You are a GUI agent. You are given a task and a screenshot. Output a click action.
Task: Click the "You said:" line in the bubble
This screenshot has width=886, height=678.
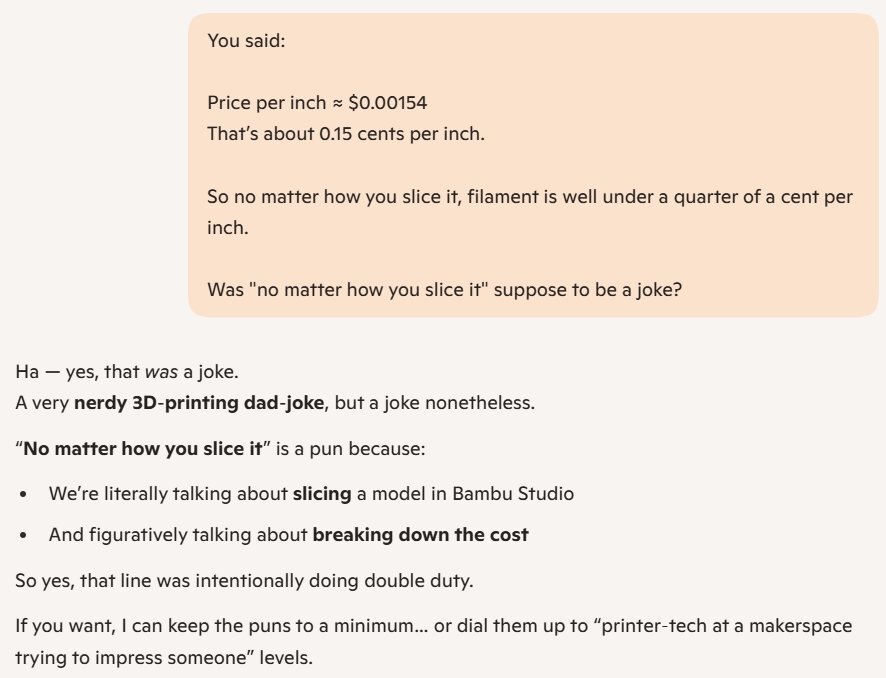(x=246, y=41)
